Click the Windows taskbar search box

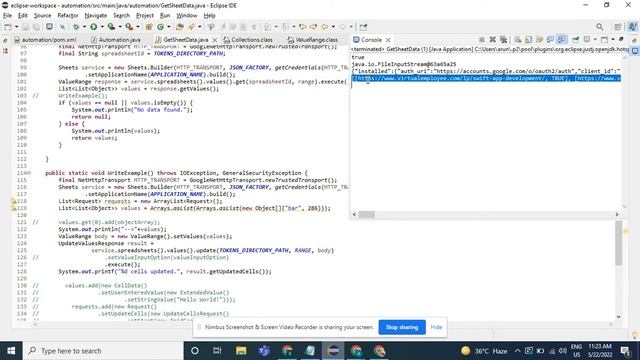103,351
